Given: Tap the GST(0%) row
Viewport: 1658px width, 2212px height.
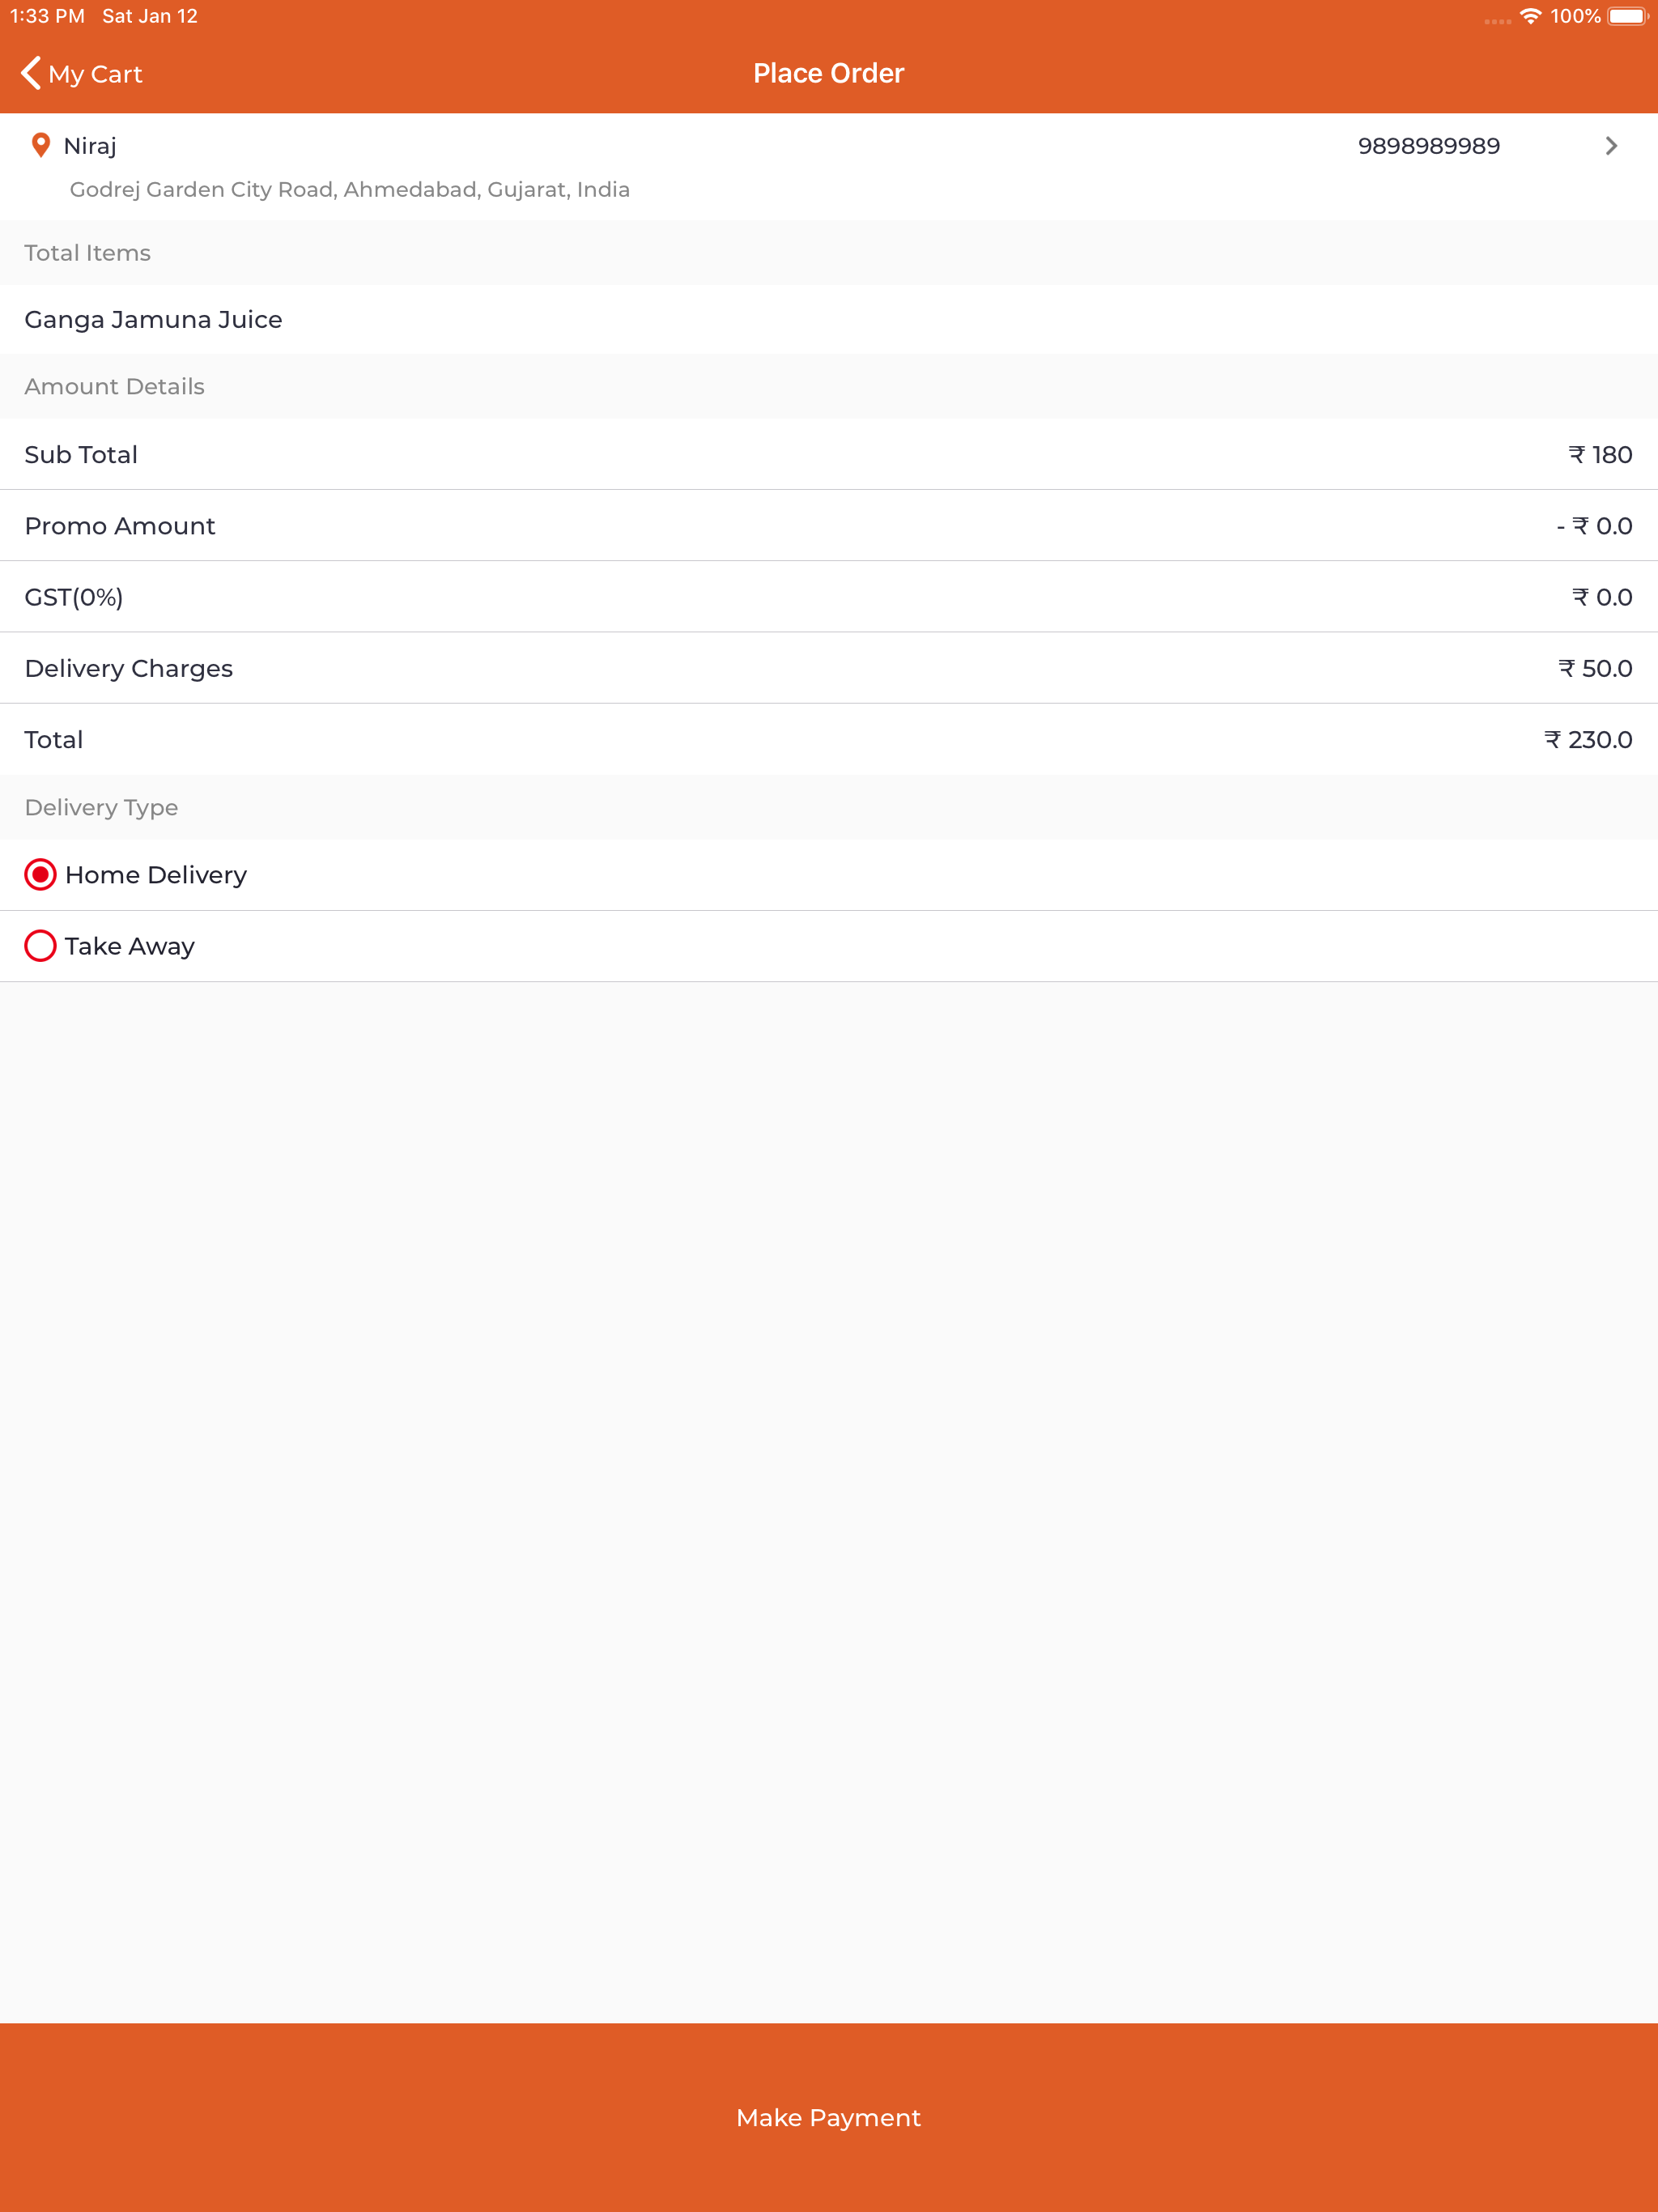Looking at the screenshot, I should point(829,597).
